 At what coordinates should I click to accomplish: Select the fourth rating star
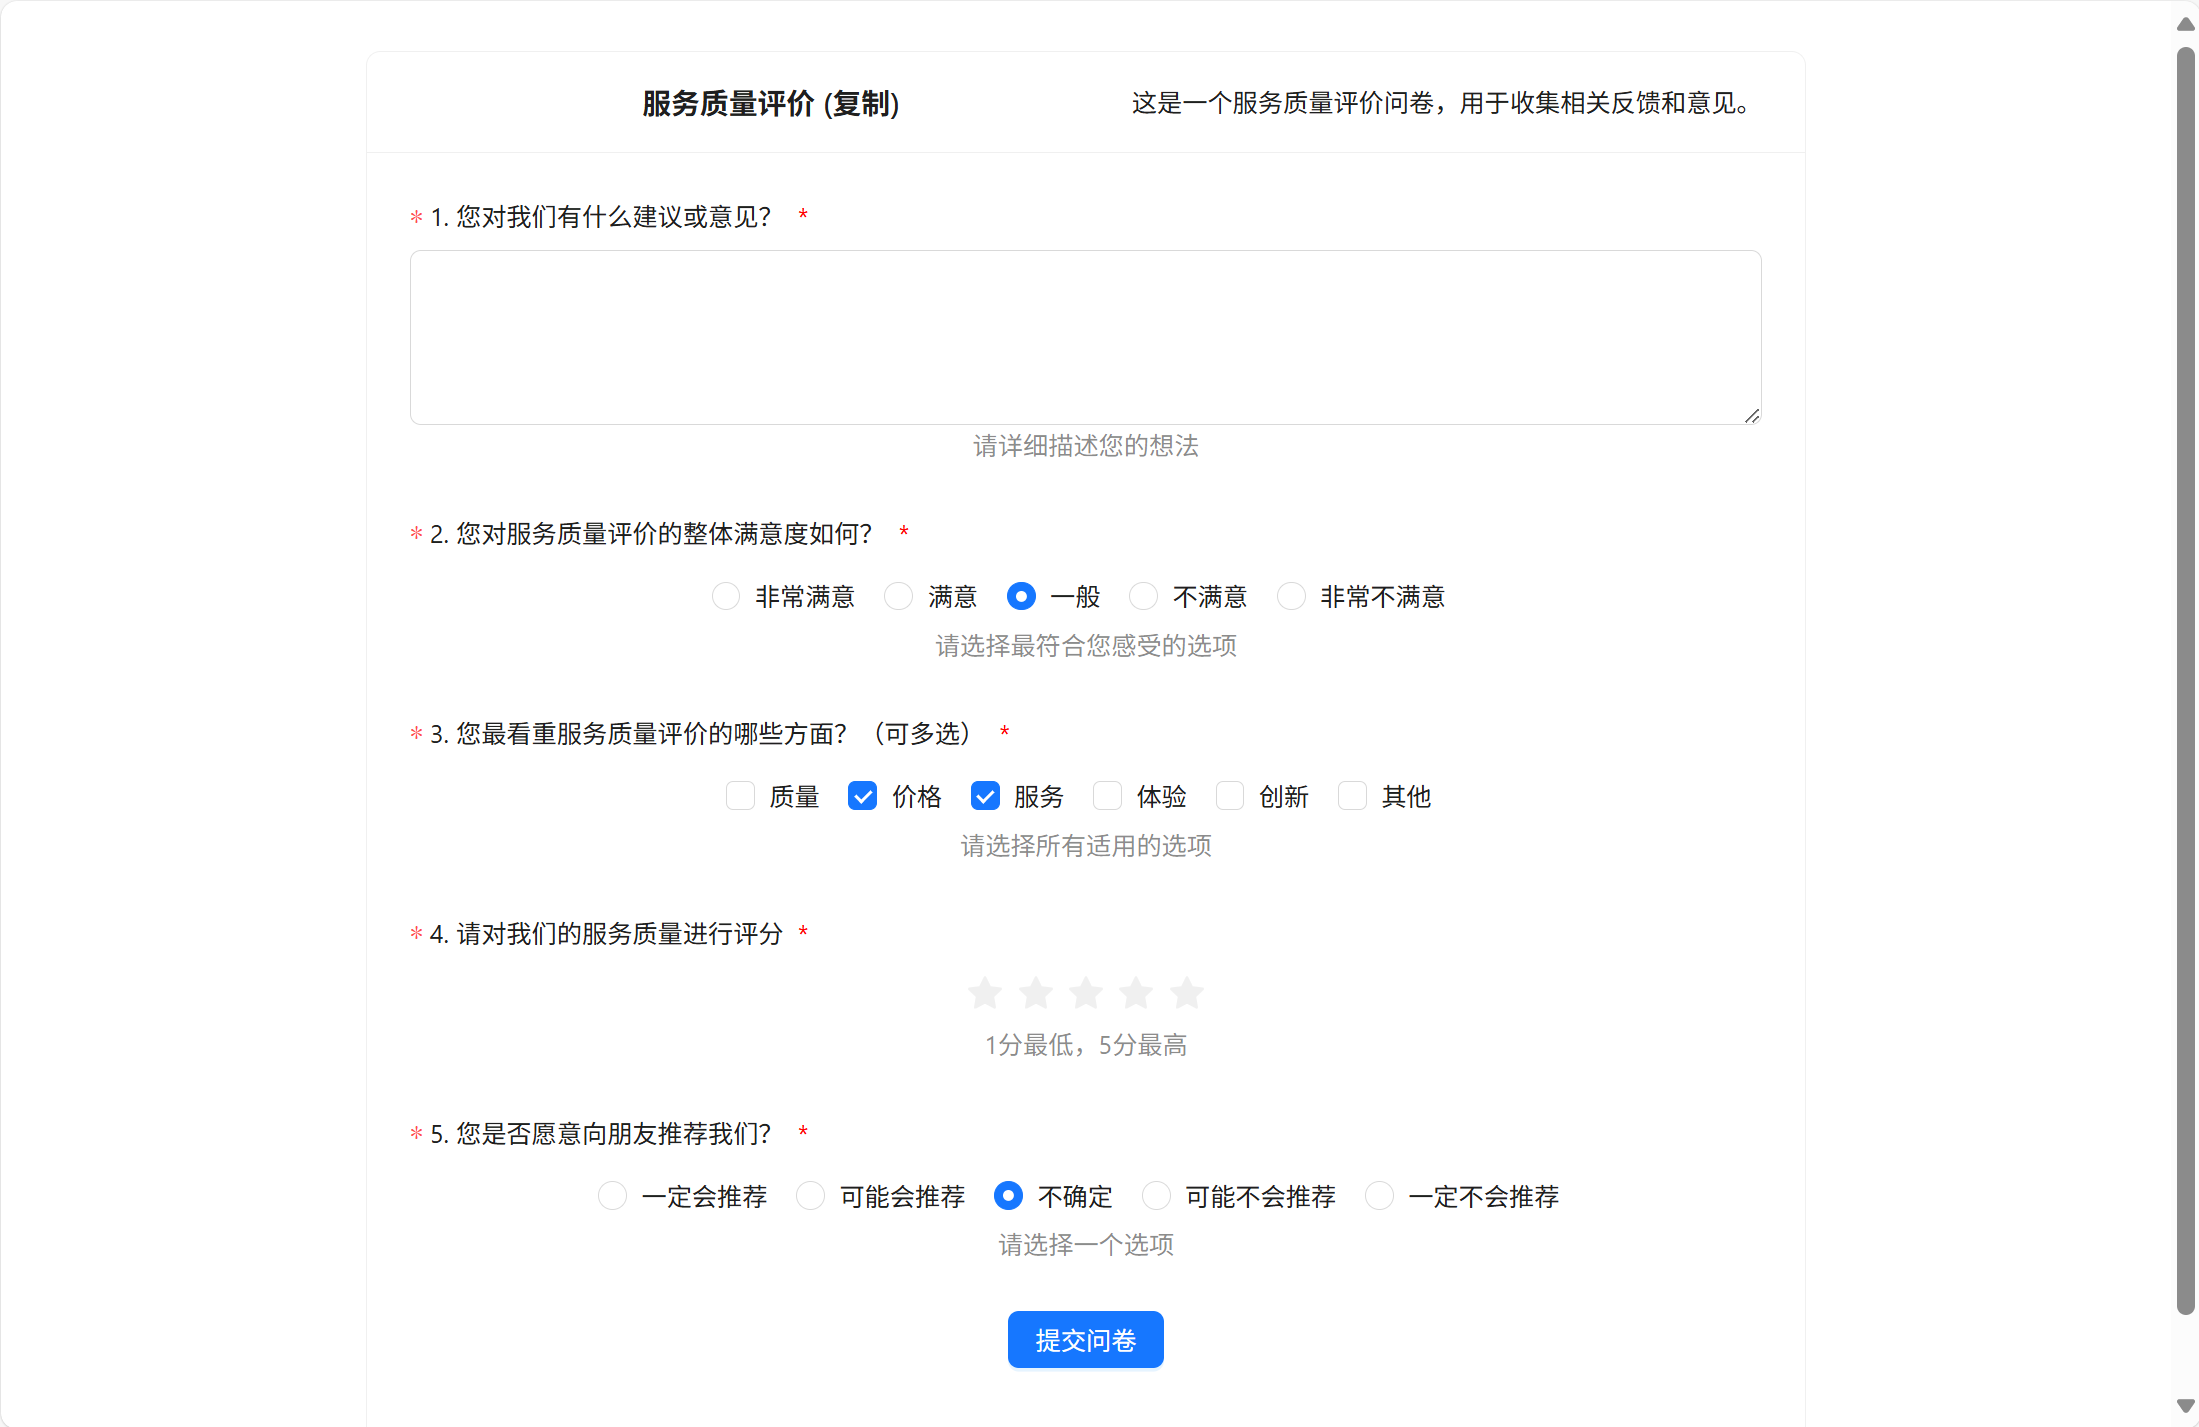pyautogui.click(x=1136, y=993)
